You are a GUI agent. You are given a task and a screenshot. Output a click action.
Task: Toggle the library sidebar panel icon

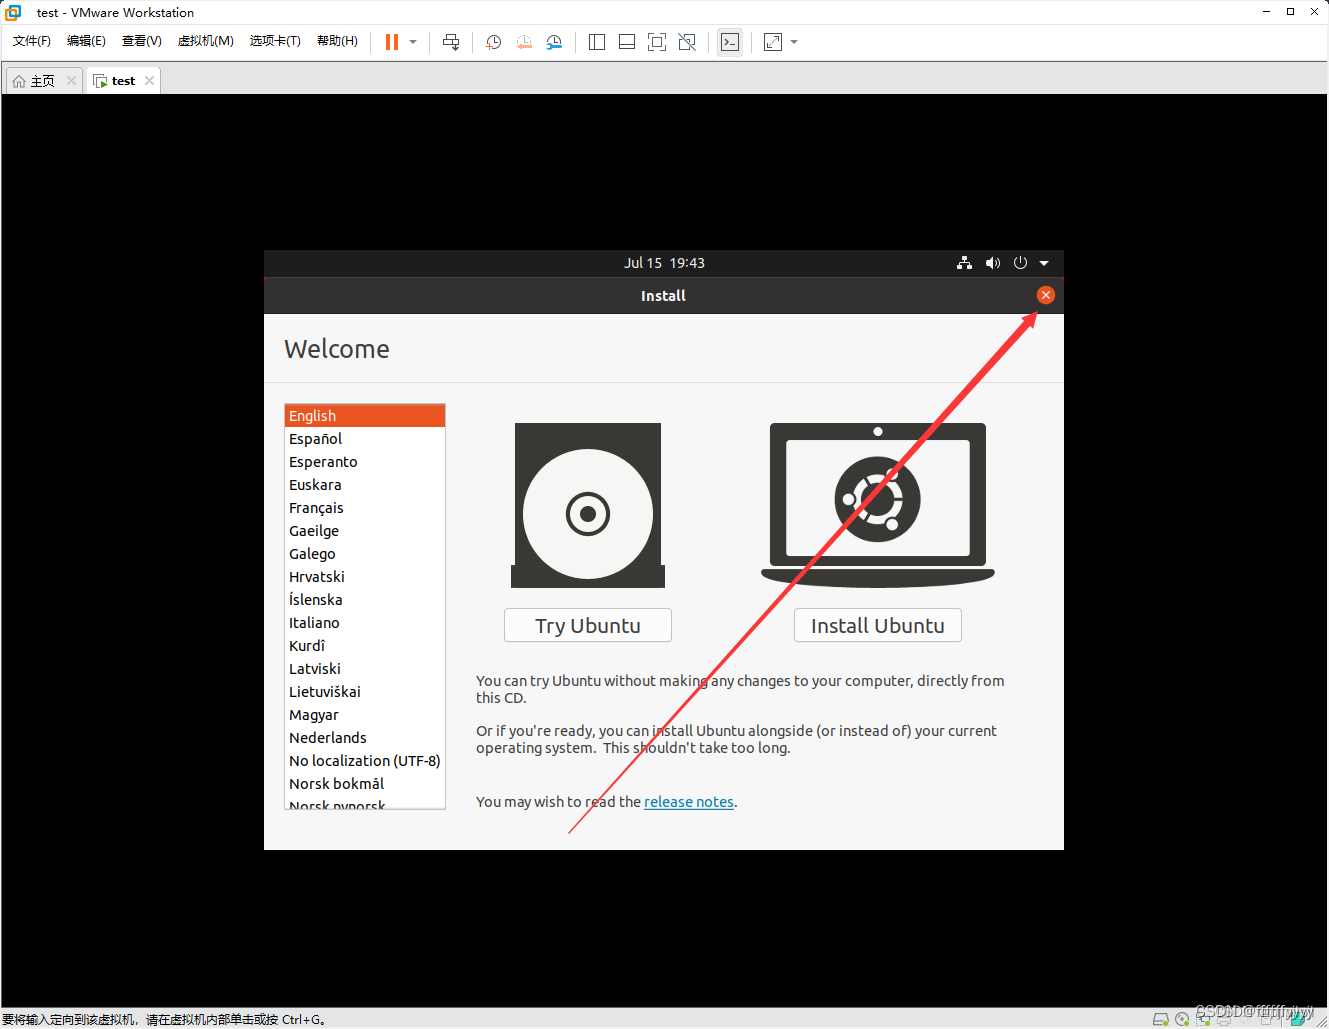(597, 42)
